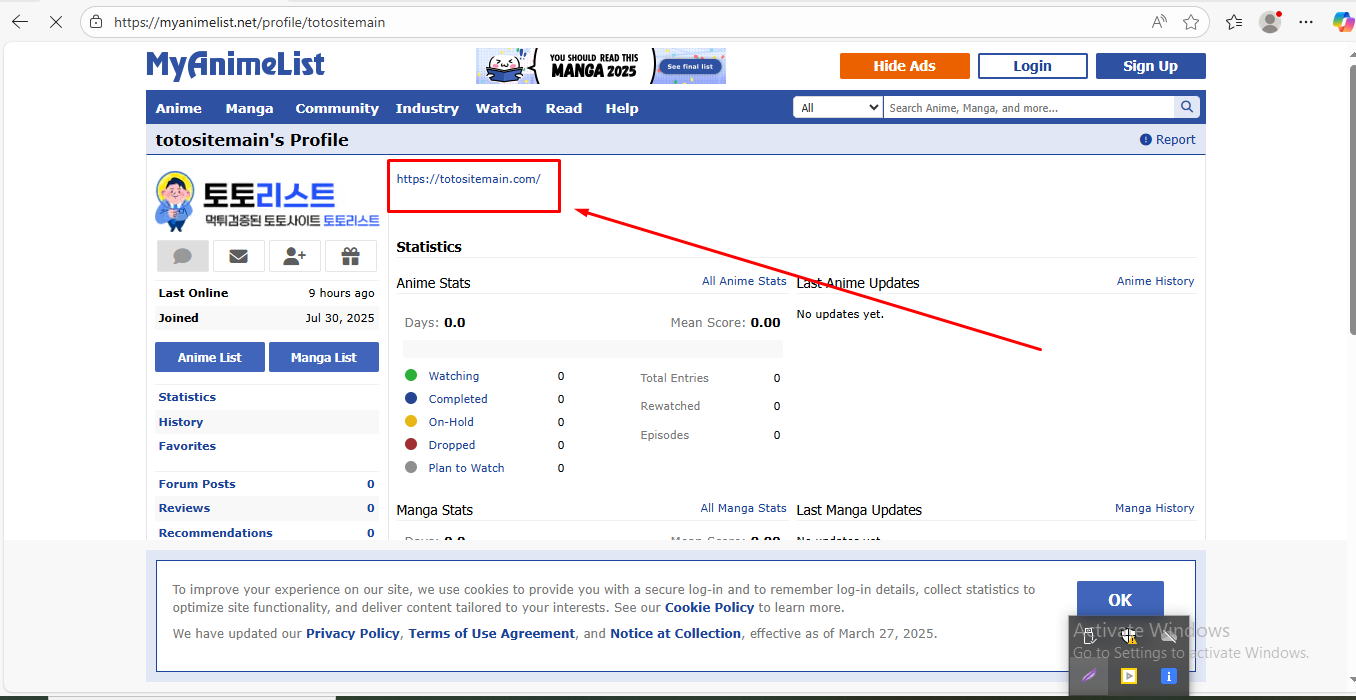Click the browser favorites star icon

click(x=1190, y=22)
